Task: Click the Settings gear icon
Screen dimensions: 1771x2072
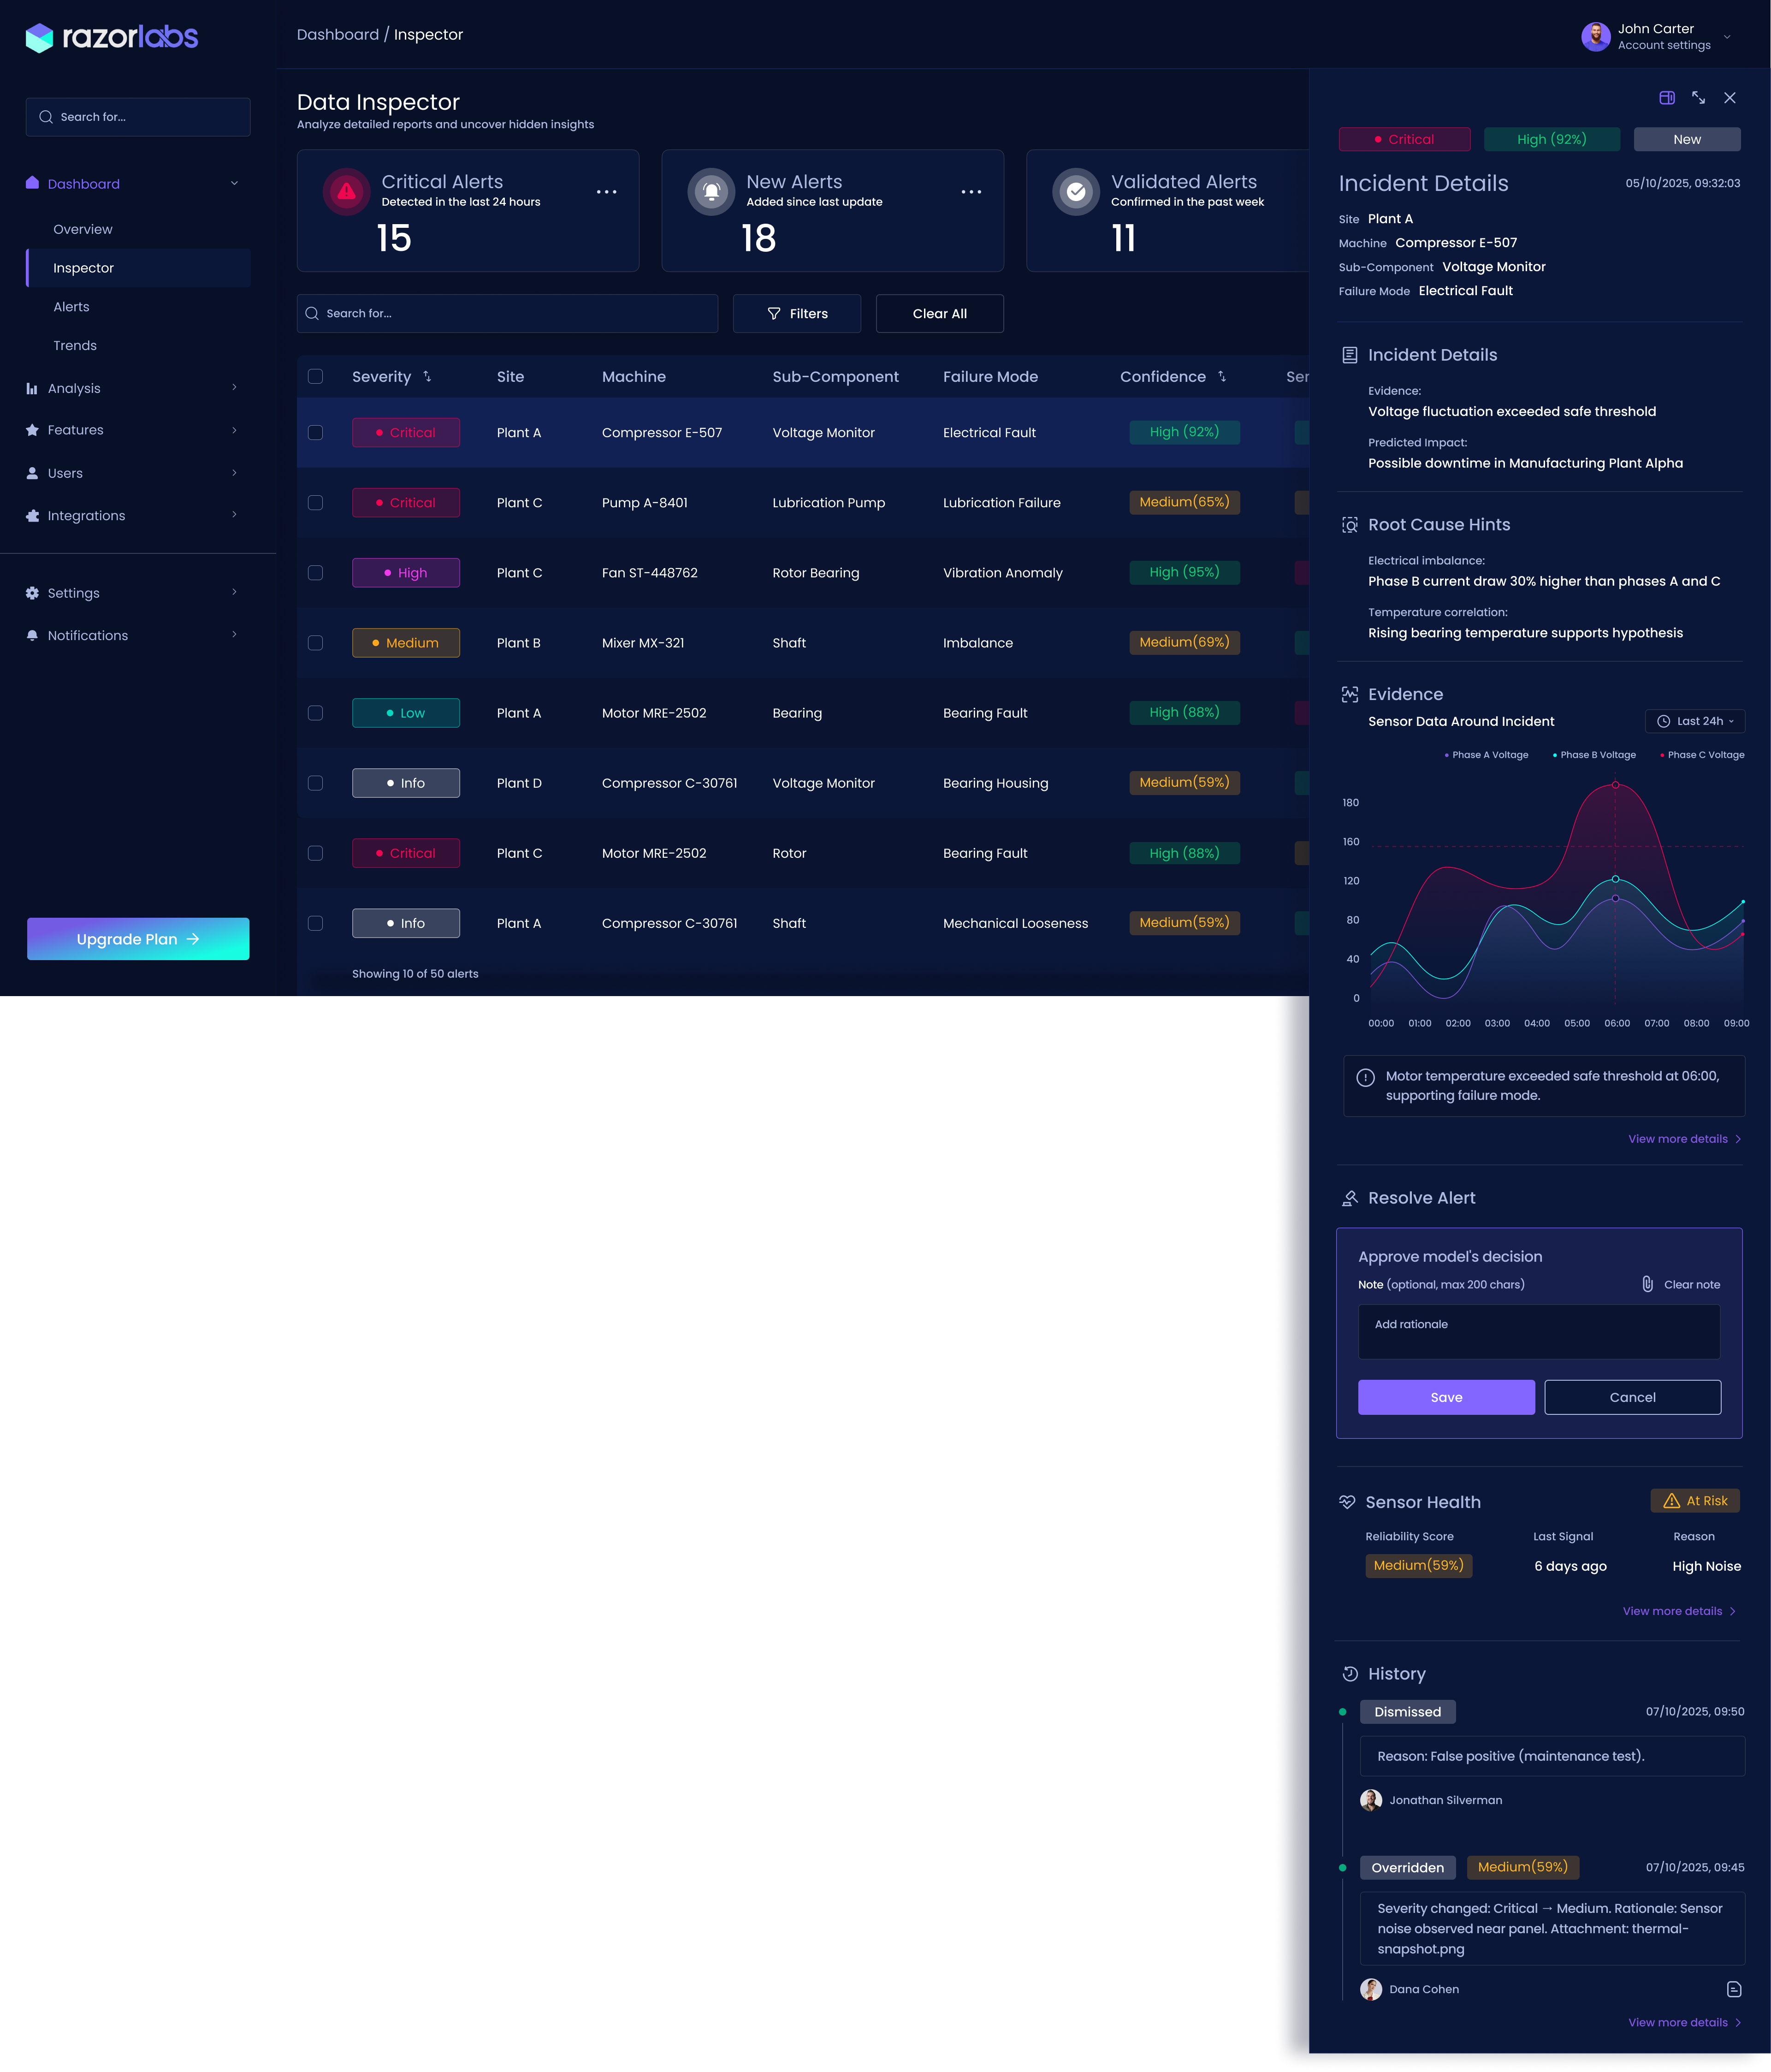Action: pos(32,593)
